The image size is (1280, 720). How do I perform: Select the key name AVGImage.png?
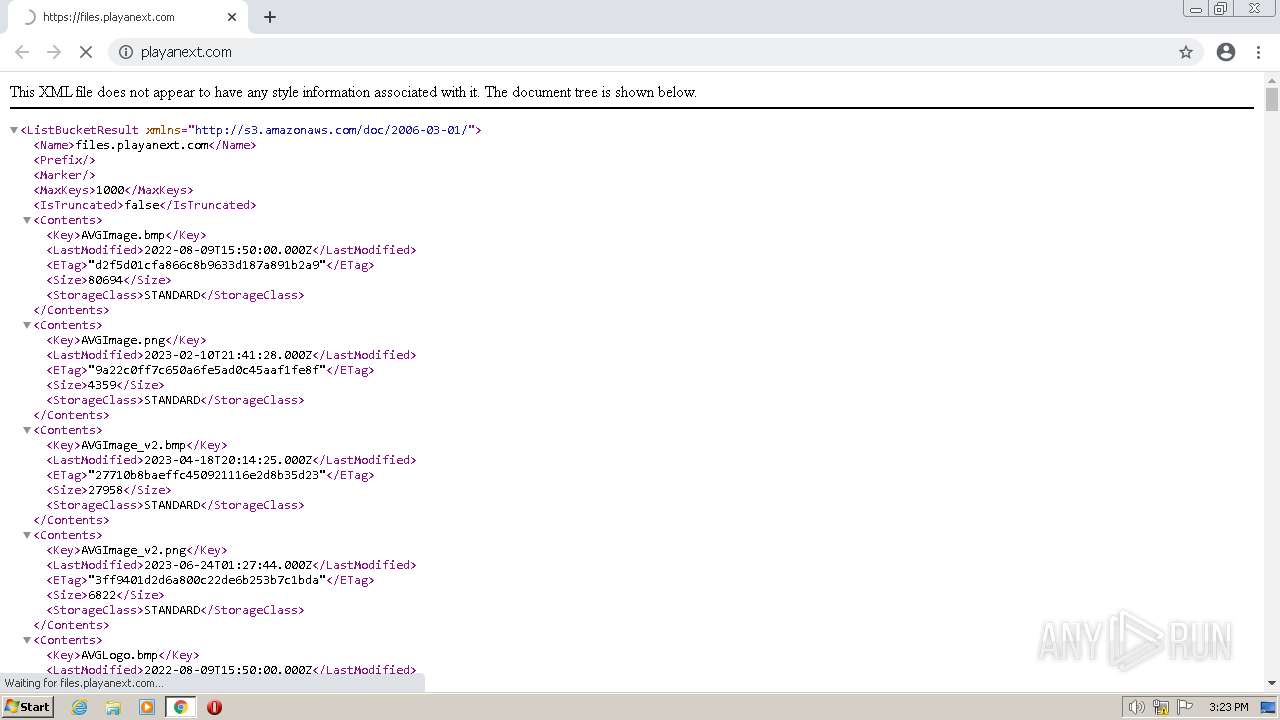[123, 340]
